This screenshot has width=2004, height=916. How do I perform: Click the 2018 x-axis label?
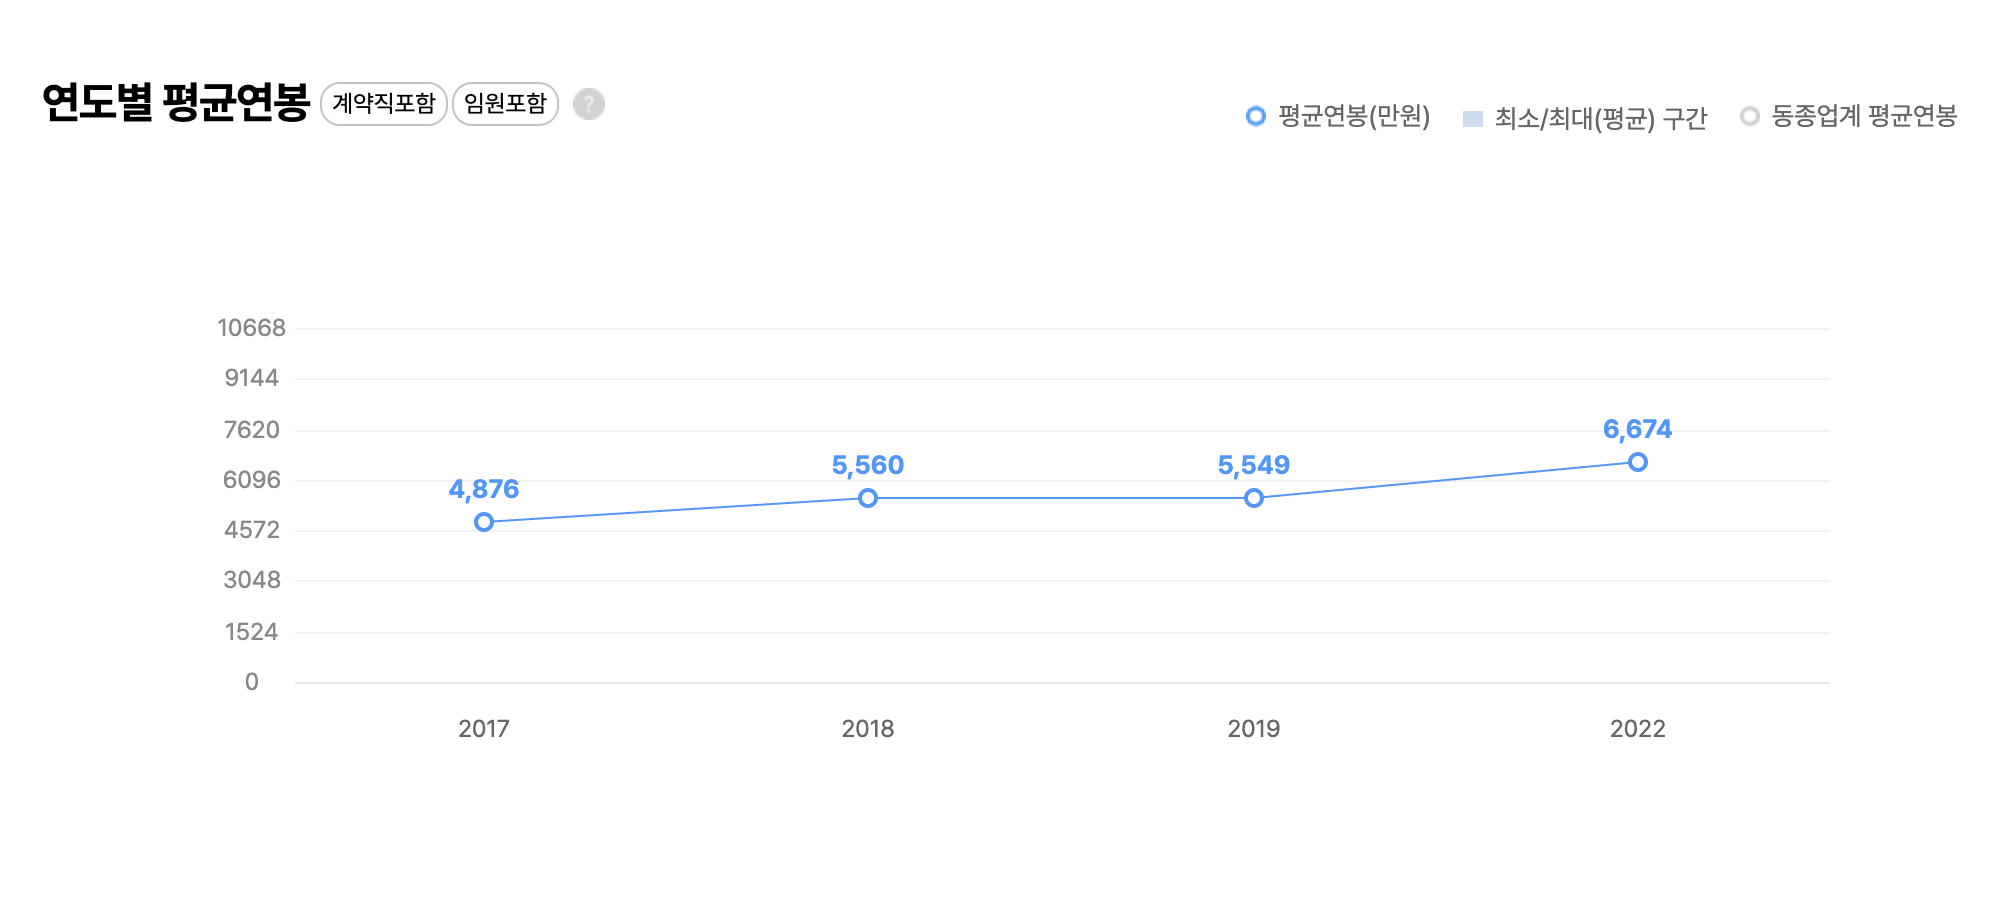868,729
